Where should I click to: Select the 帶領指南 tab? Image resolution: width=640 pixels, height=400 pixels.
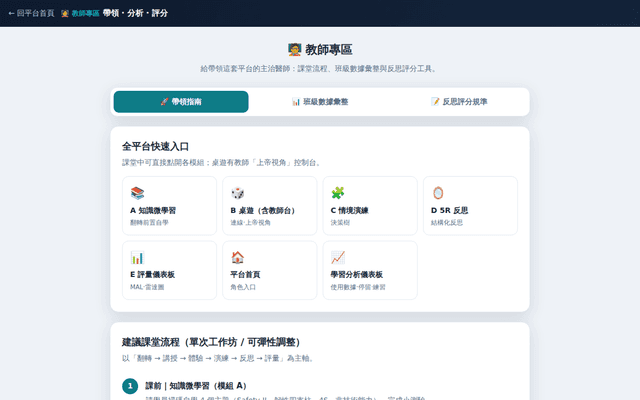pos(181,102)
